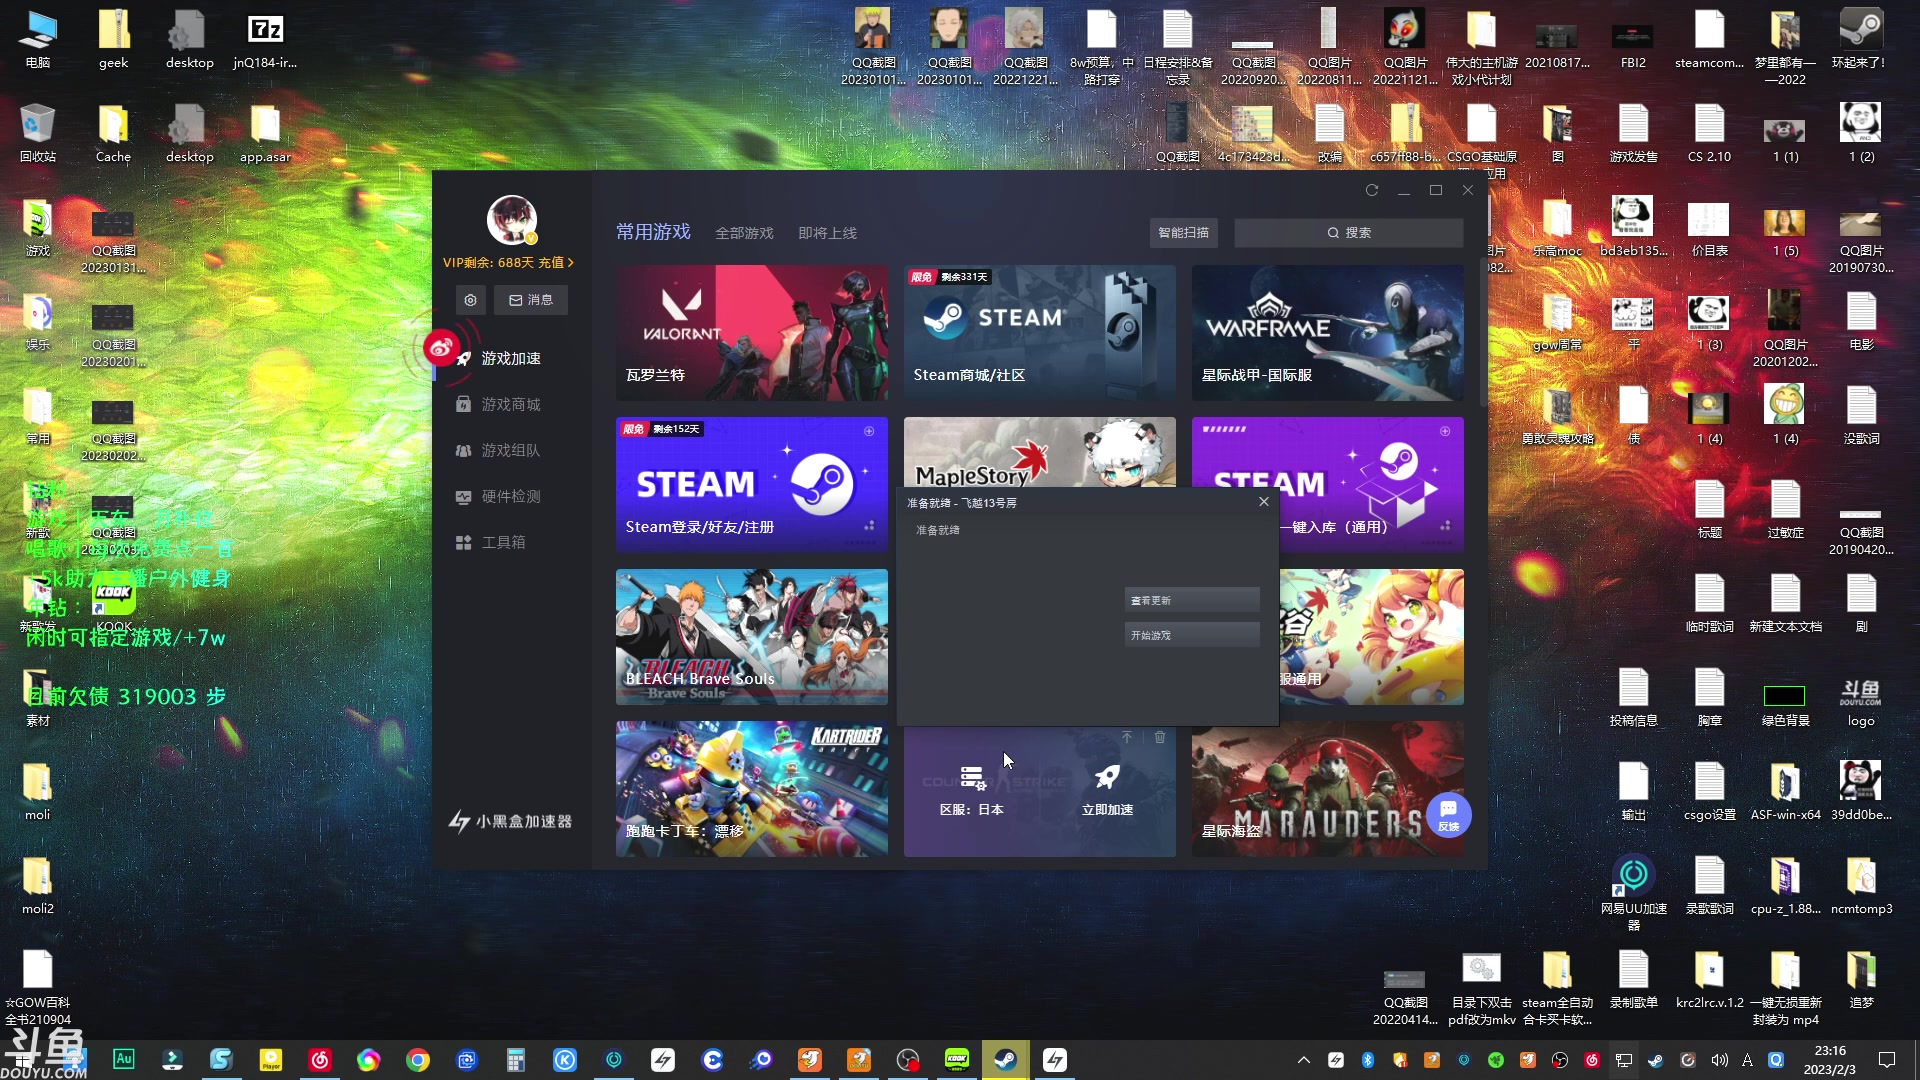Click the refresh icon in title bar
This screenshot has width=1920, height=1080.
[x=1372, y=190]
